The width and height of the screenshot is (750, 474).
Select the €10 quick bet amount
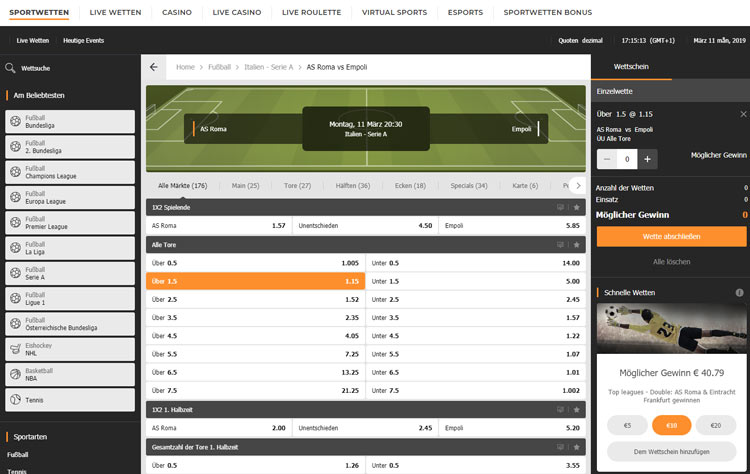[672, 425]
